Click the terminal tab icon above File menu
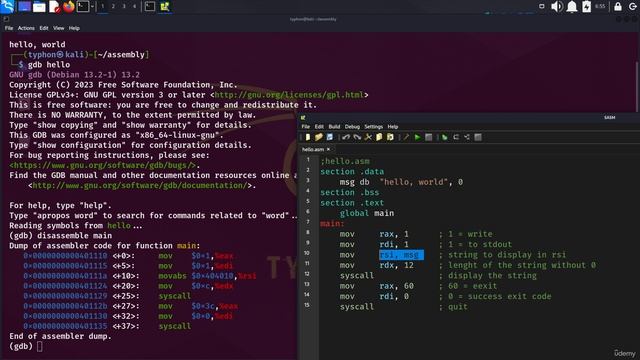Screen dimensions: 640x360 [x=6, y=19]
